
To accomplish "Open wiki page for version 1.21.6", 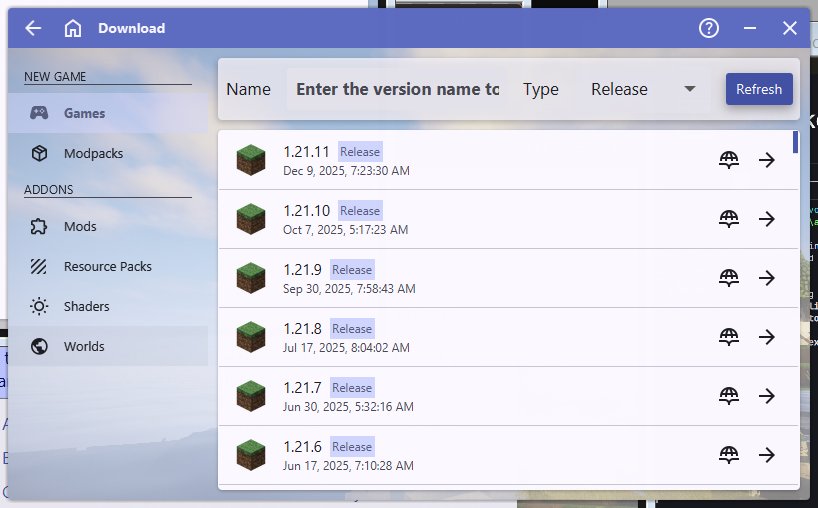I will [x=729, y=454].
